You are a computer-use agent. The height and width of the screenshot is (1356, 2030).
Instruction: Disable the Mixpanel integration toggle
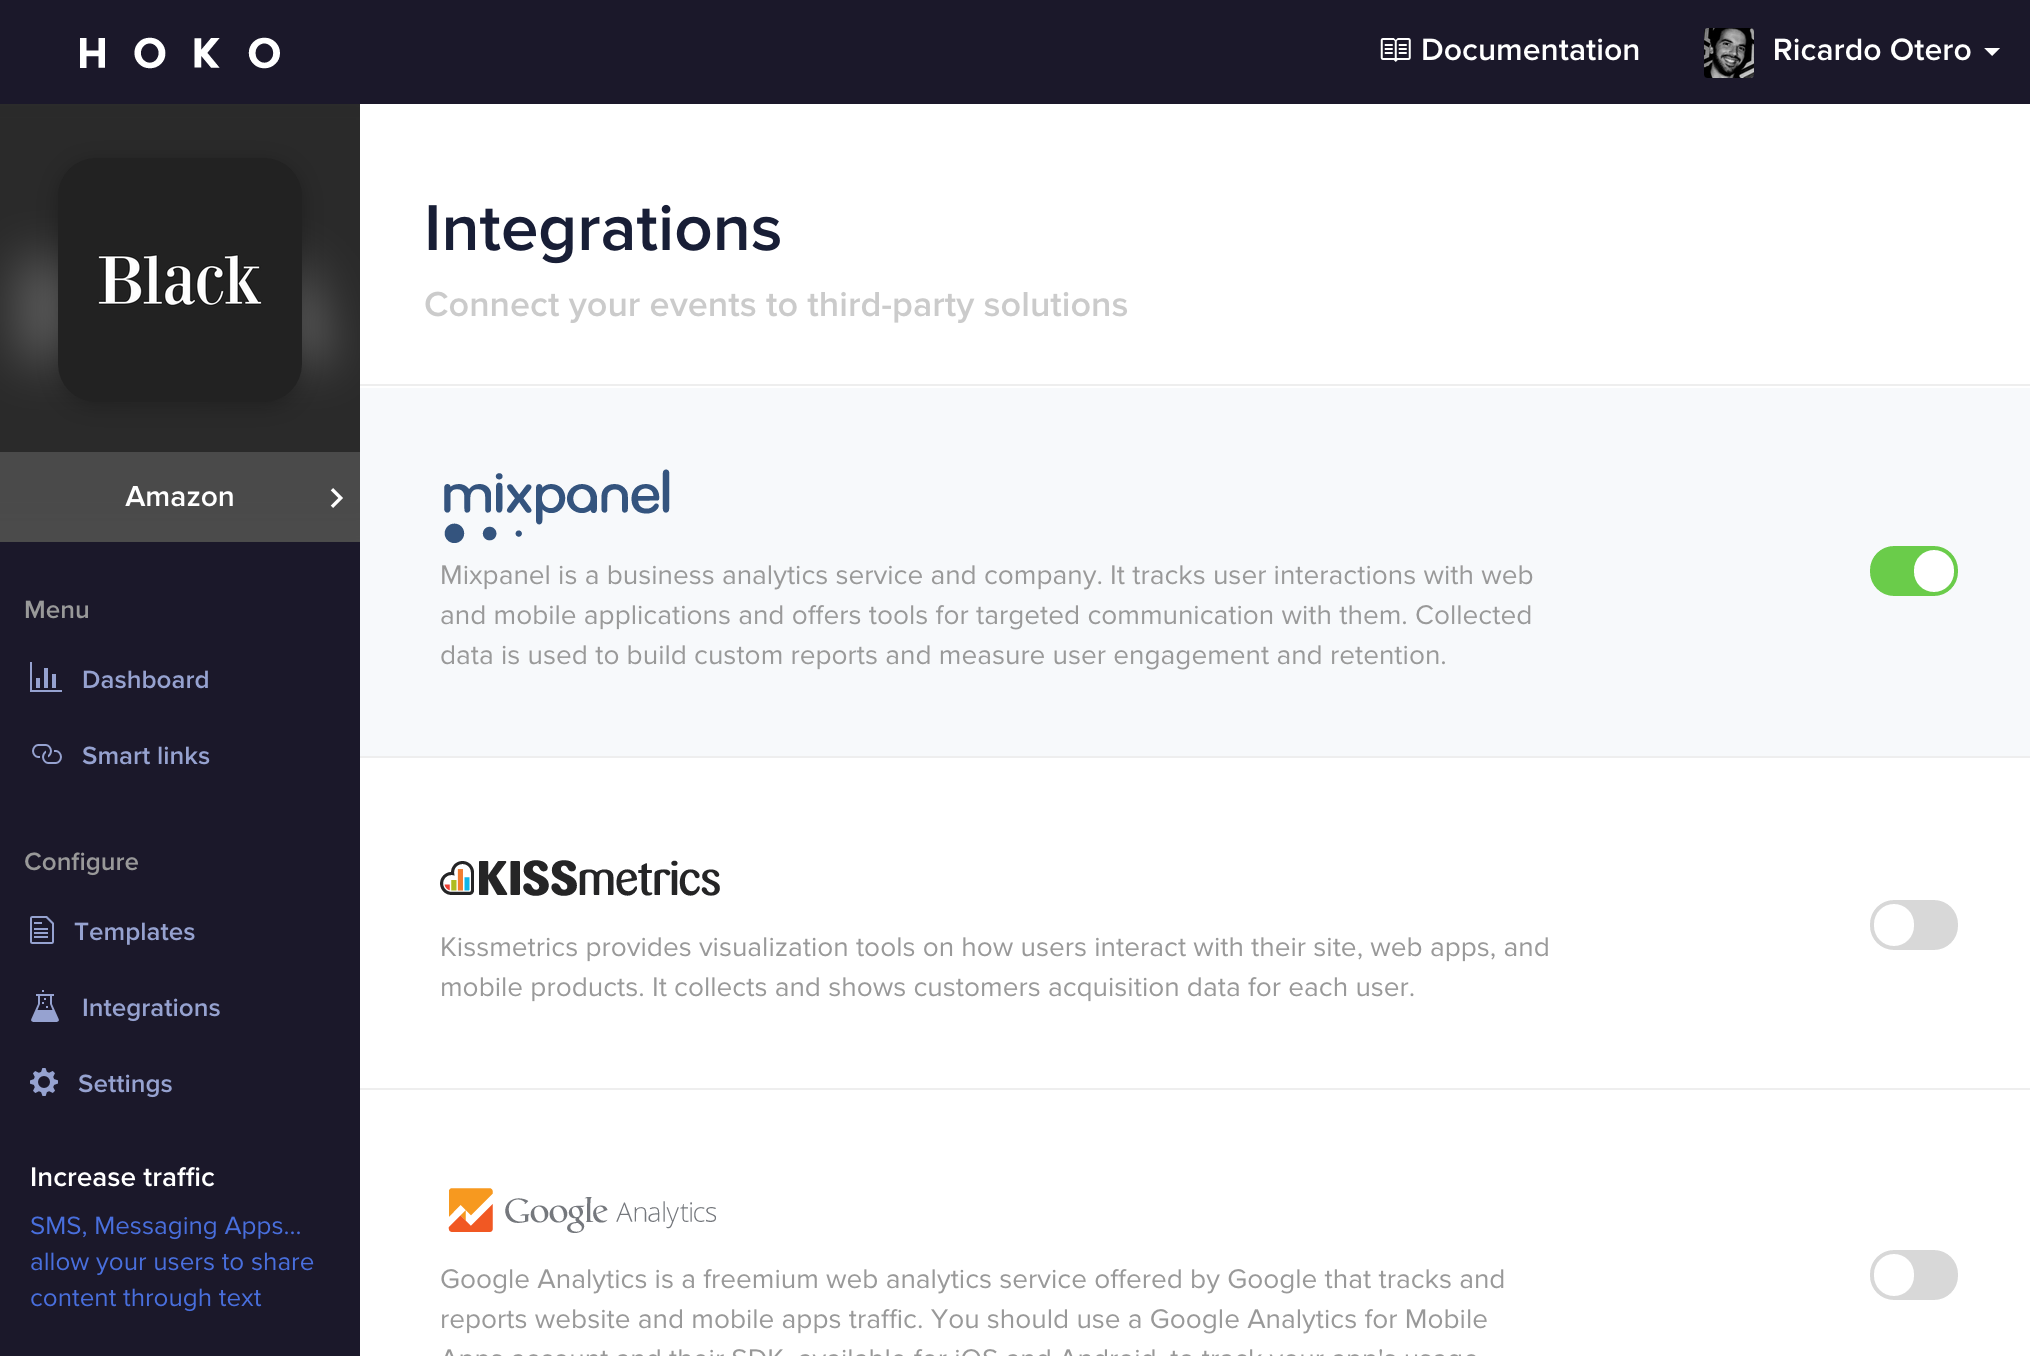point(1914,572)
